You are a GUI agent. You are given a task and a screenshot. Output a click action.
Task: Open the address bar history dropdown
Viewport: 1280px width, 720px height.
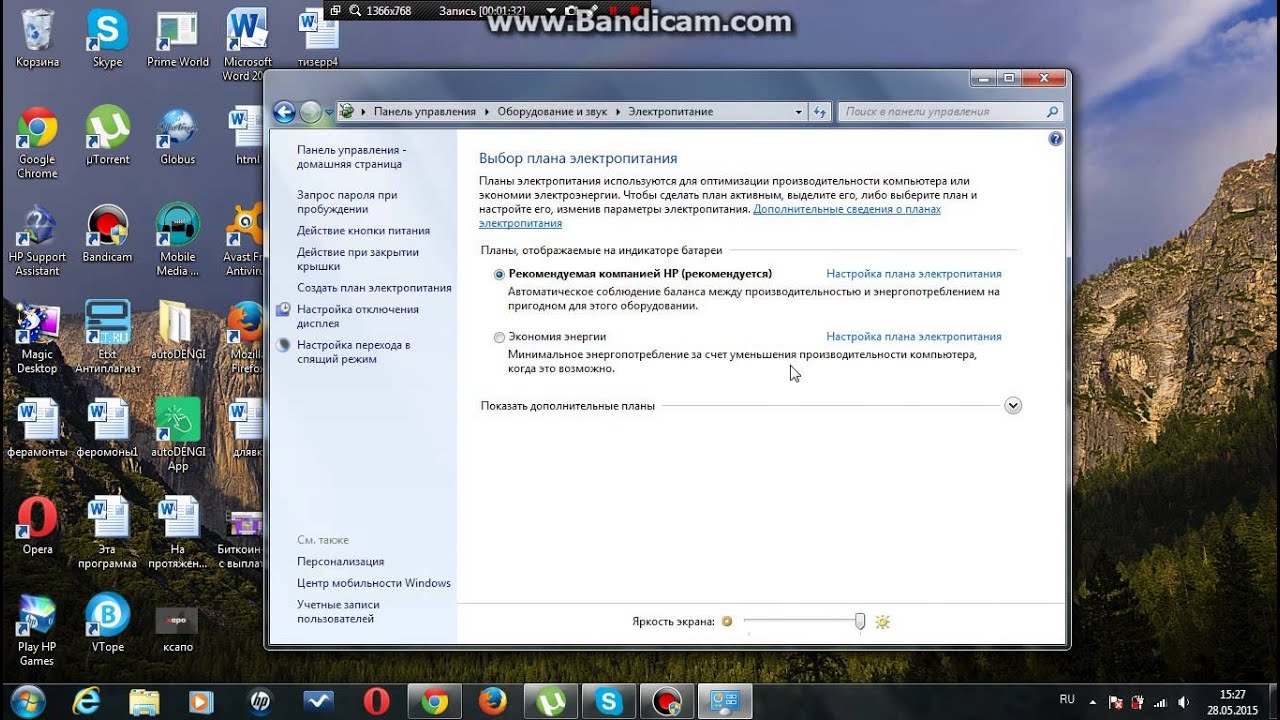click(x=798, y=112)
